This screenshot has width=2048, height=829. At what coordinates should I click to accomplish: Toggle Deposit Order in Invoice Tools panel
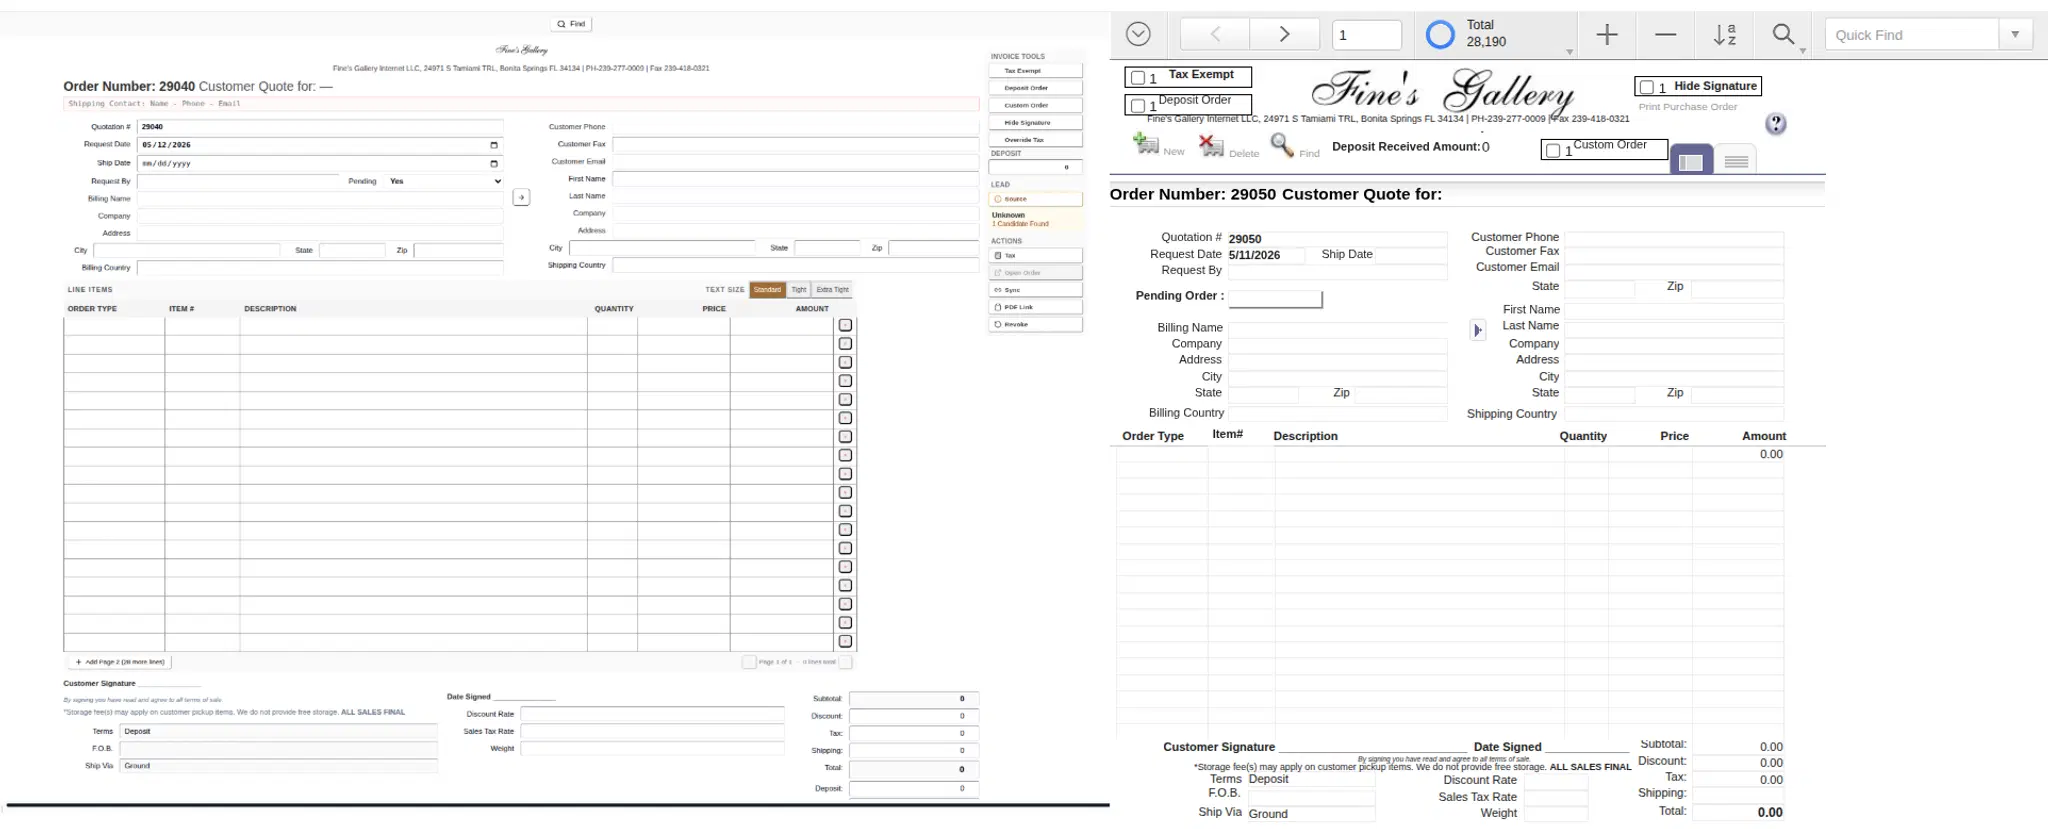pyautogui.click(x=1035, y=88)
